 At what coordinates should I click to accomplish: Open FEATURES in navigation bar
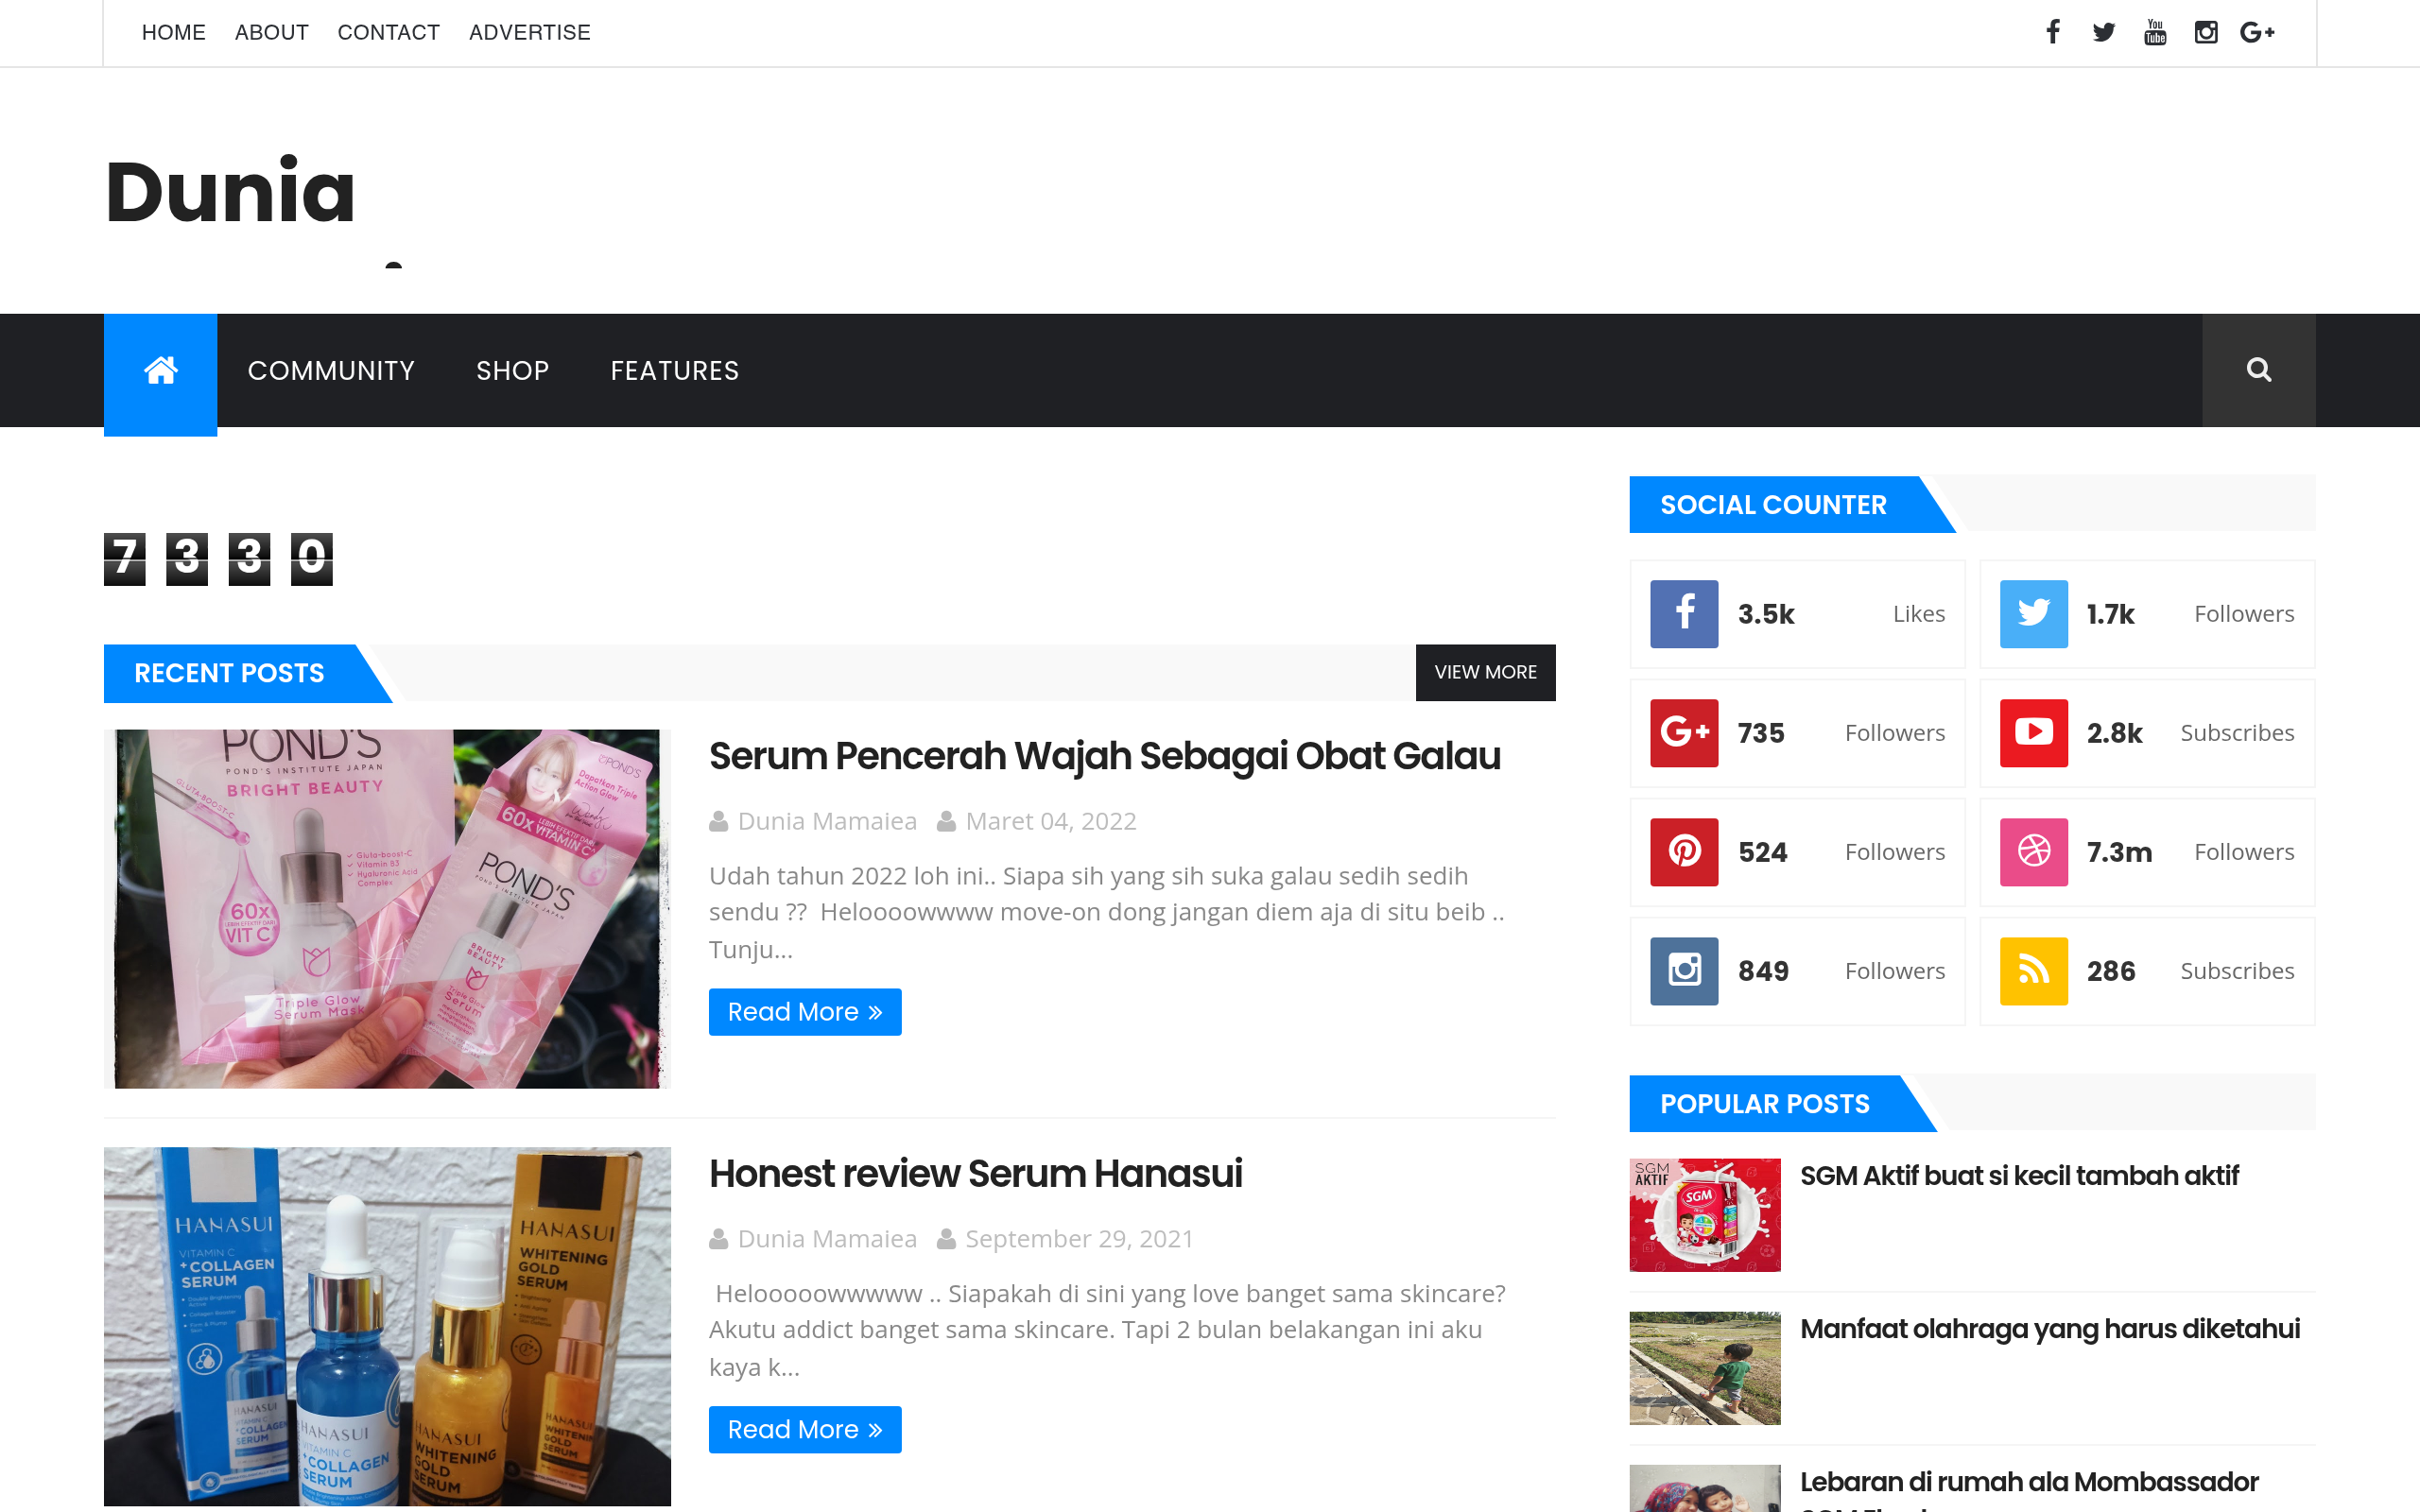pyautogui.click(x=674, y=370)
